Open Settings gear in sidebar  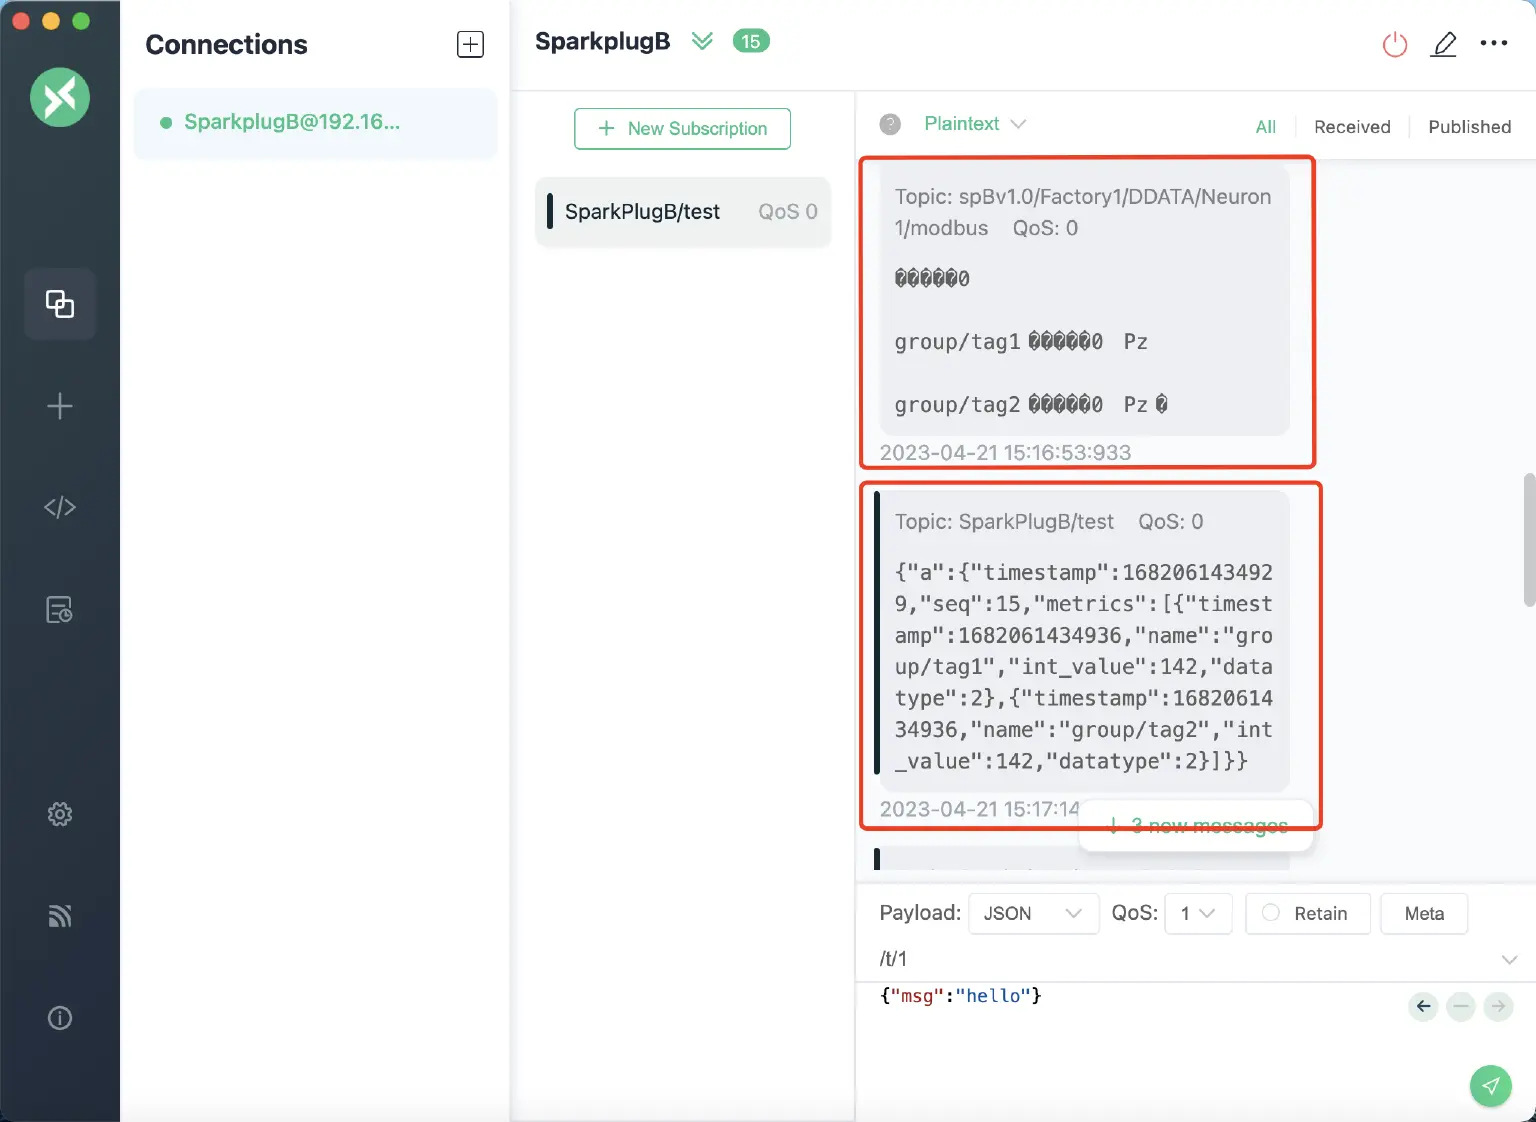point(60,814)
